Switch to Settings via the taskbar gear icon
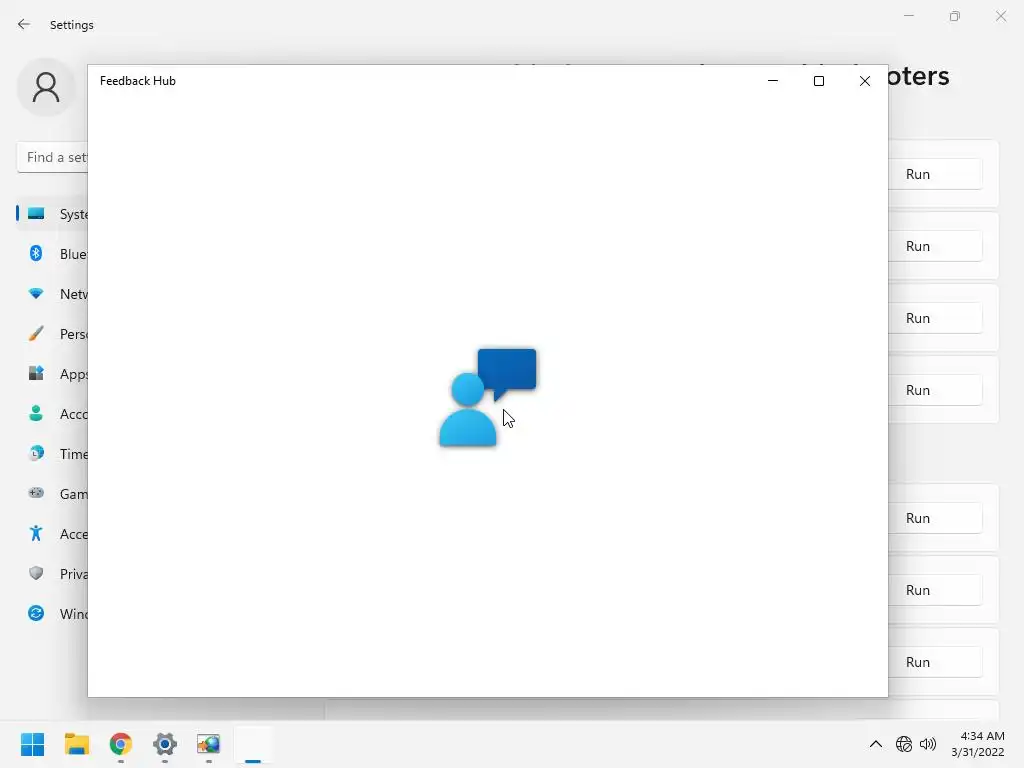 [x=165, y=744]
